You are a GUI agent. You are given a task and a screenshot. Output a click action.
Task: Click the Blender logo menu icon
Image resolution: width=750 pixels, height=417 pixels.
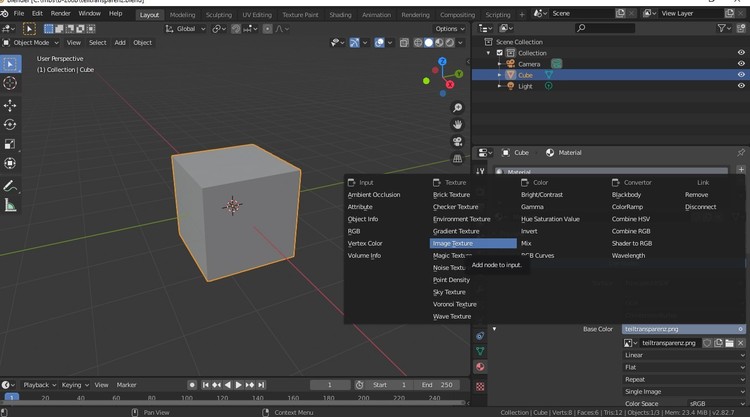(4, 14)
